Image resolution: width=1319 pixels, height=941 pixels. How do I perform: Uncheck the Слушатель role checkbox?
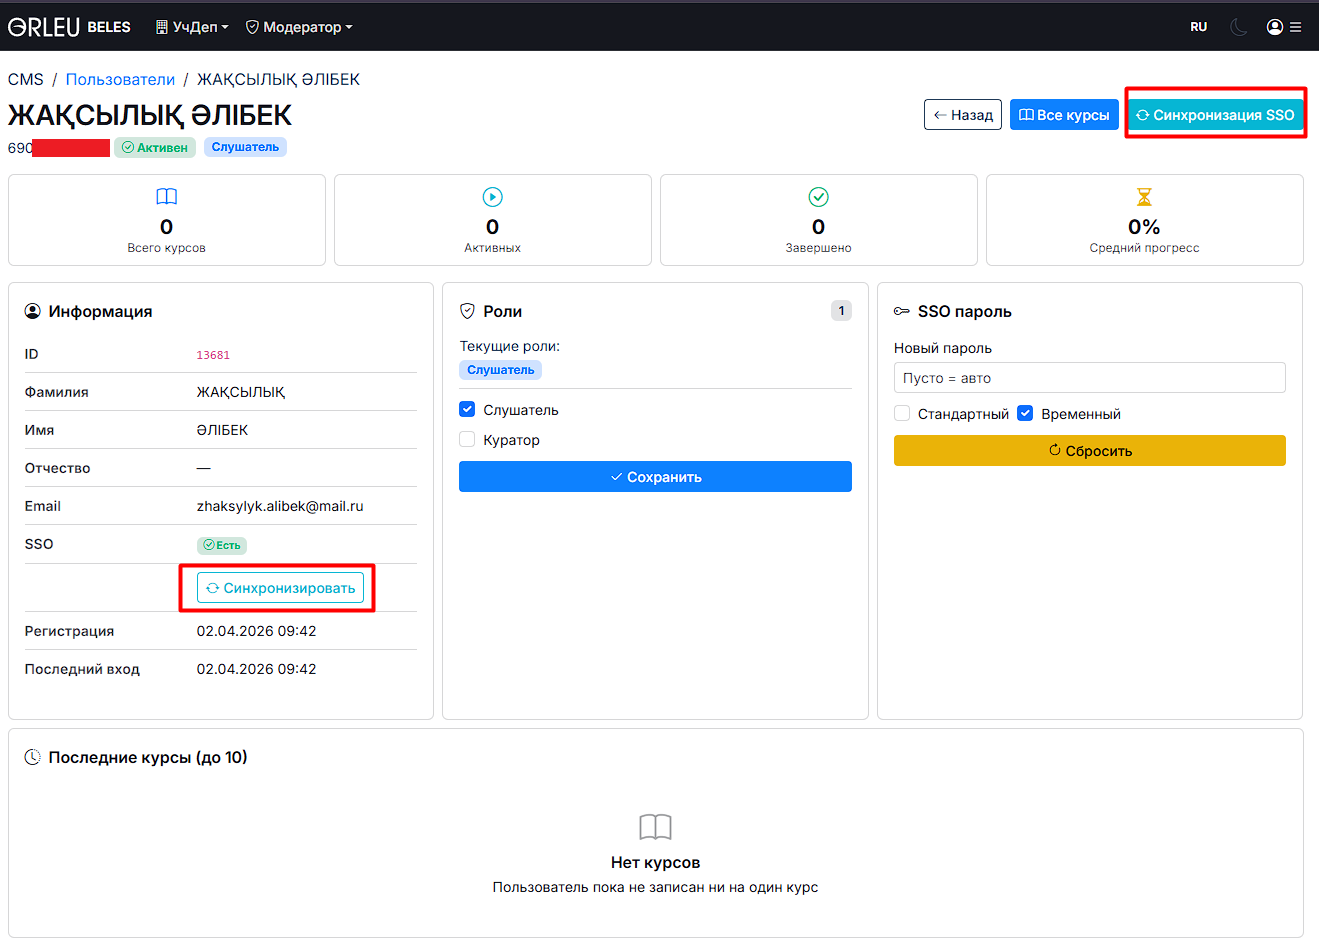pyautogui.click(x=467, y=409)
